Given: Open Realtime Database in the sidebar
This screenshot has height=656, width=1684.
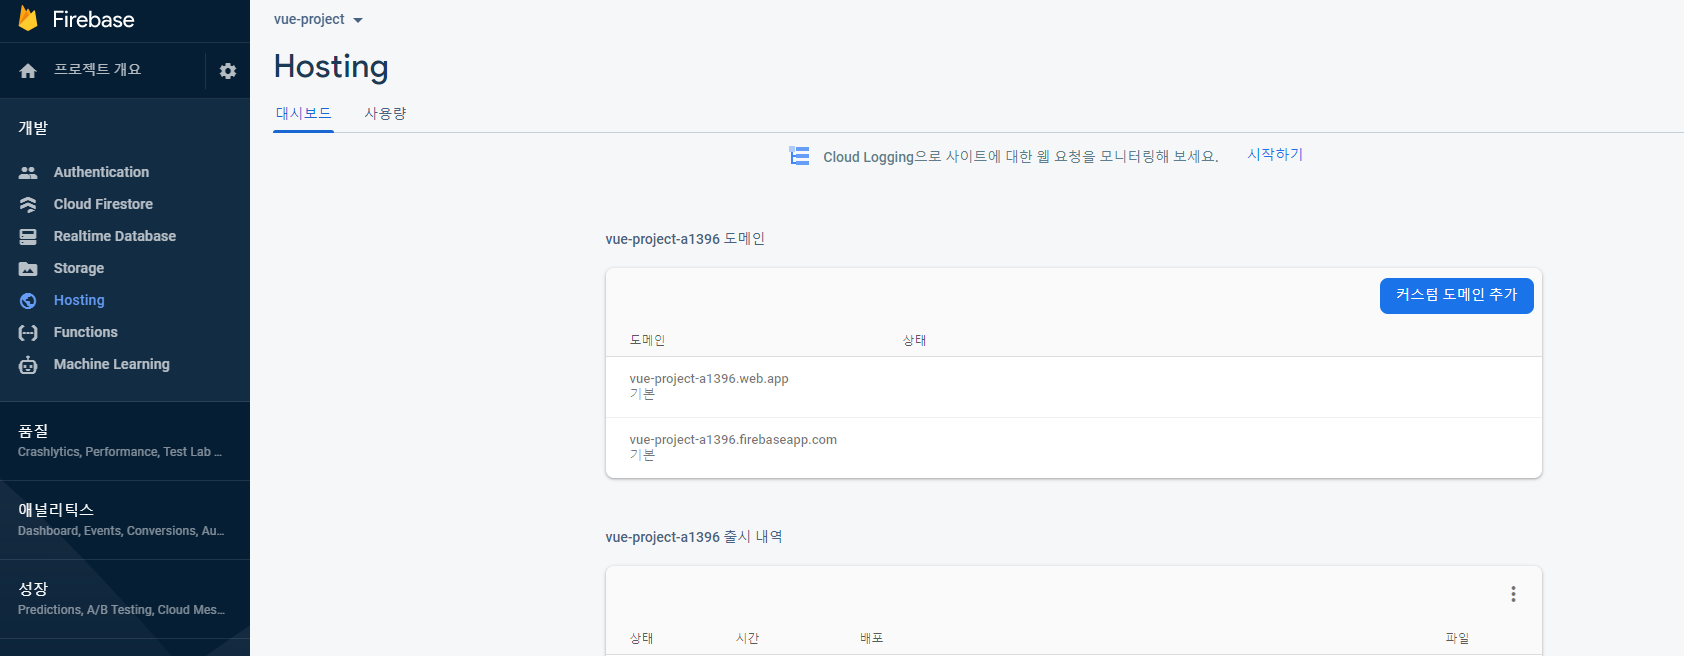Looking at the screenshot, I should pyautogui.click(x=115, y=236).
